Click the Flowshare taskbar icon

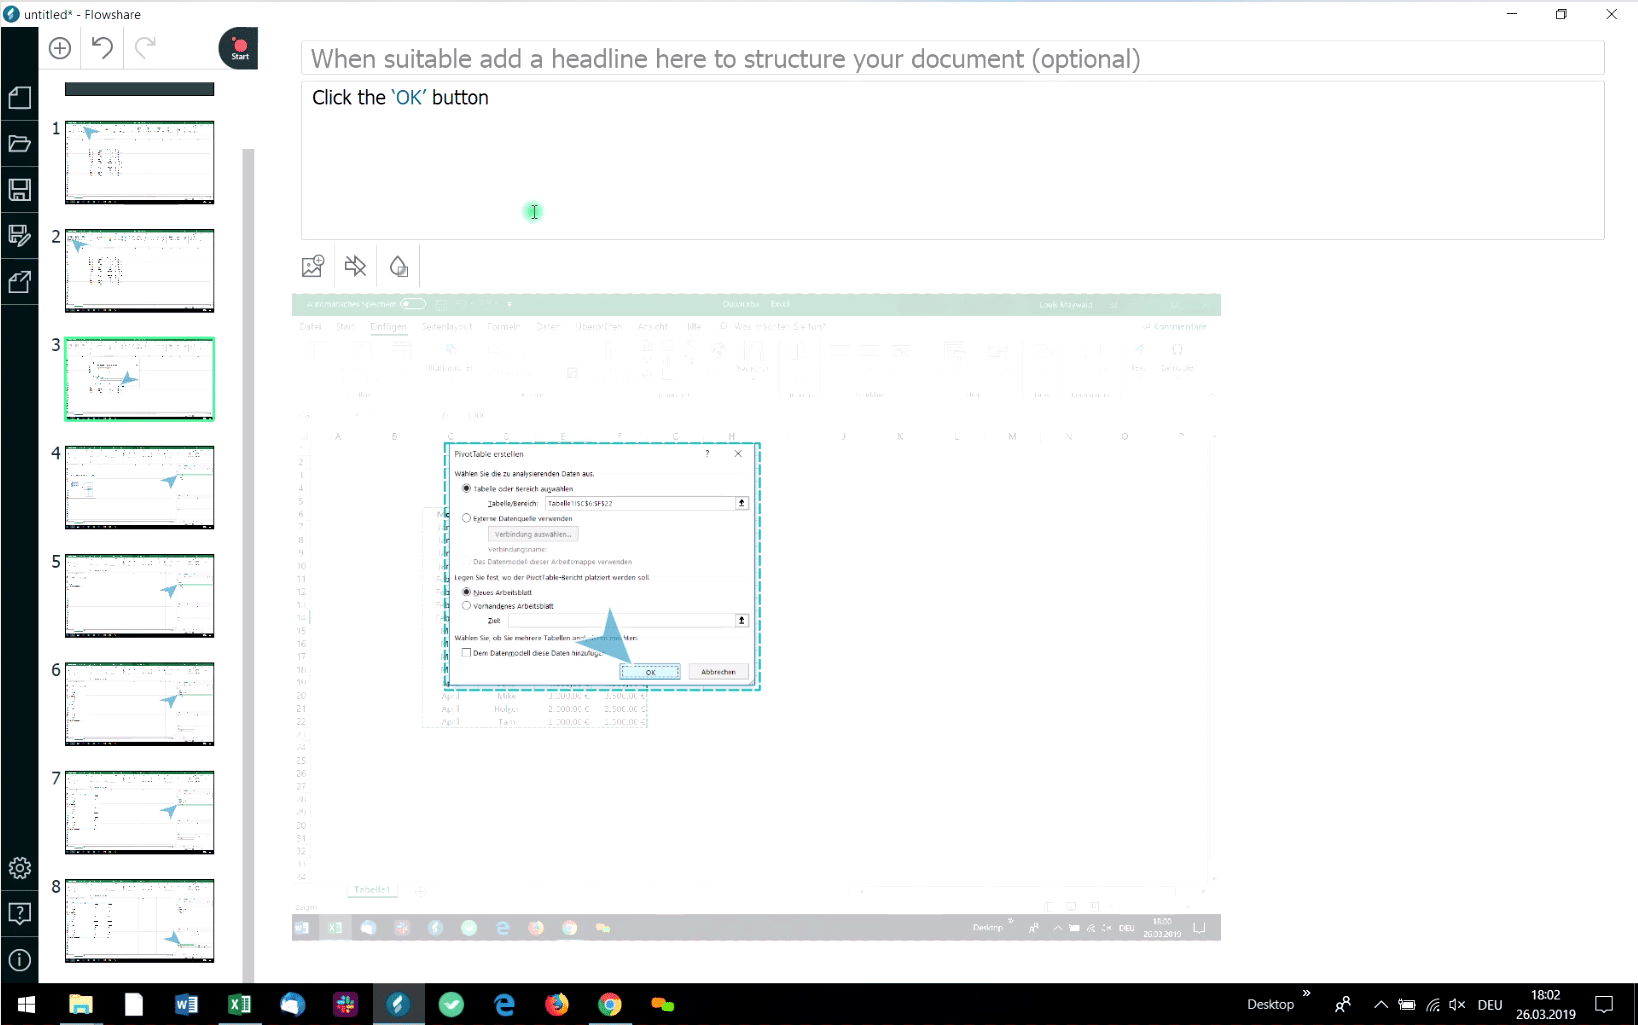[x=398, y=1004]
